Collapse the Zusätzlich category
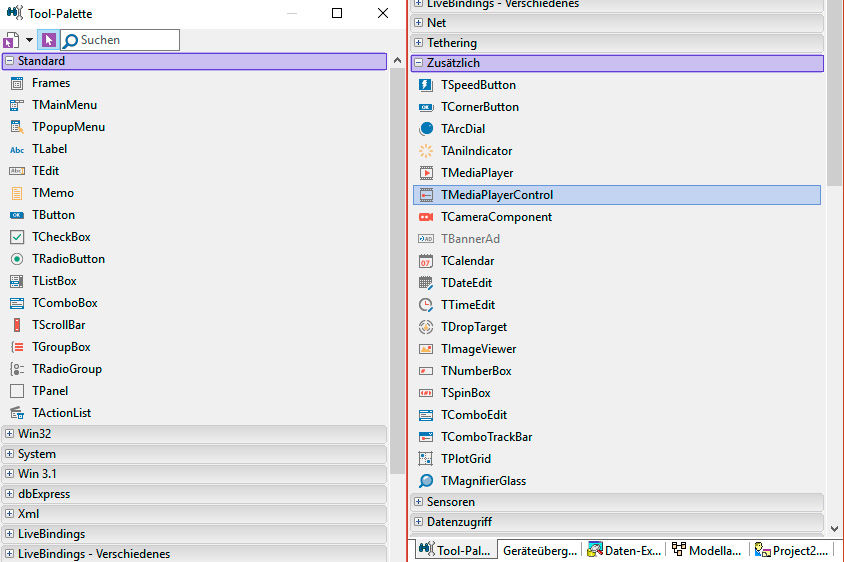Screen dimensions: 844x562 [418, 63]
